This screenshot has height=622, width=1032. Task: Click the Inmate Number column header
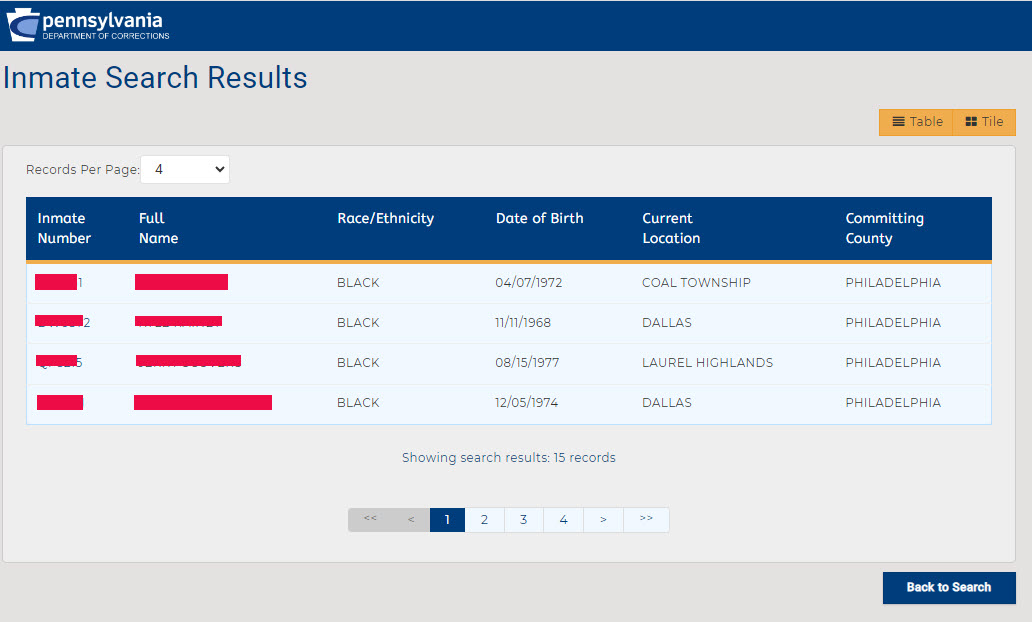64,228
